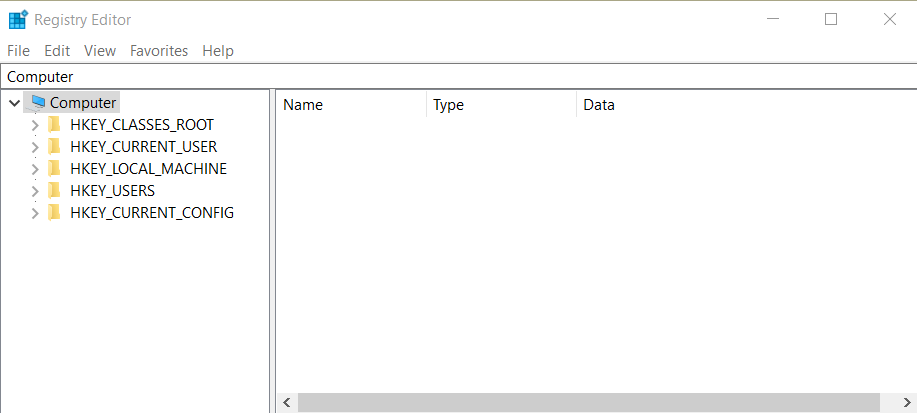Open the File menu
Screen dimensions: 917x413
18,51
